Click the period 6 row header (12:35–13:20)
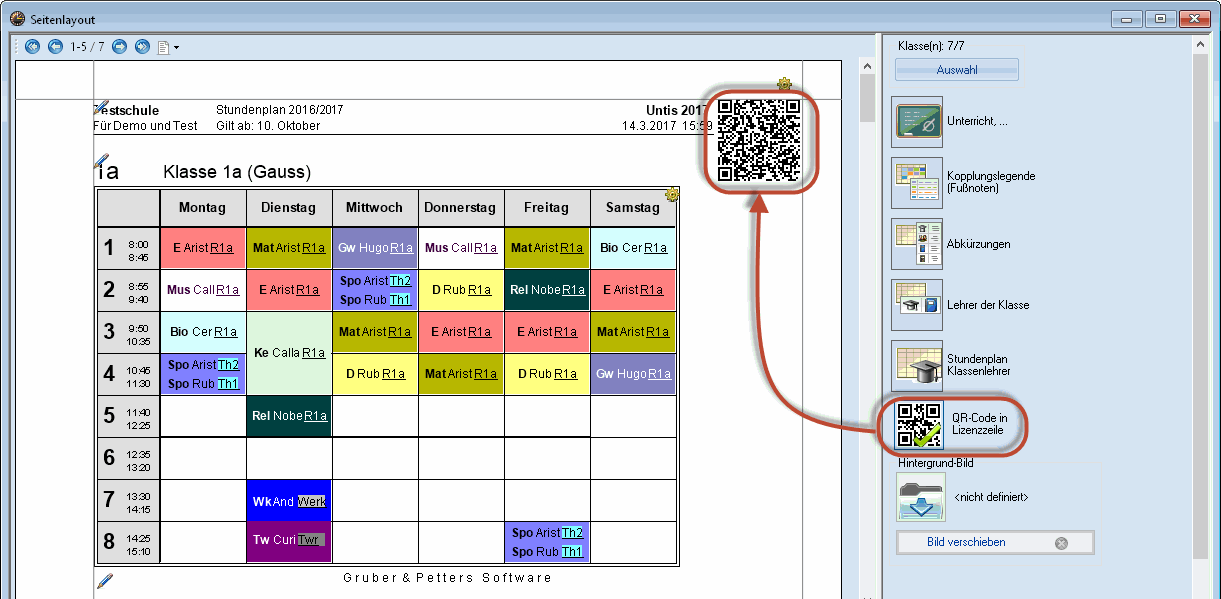The height and width of the screenshot is (599, 1221). click(x=129, y=458)
